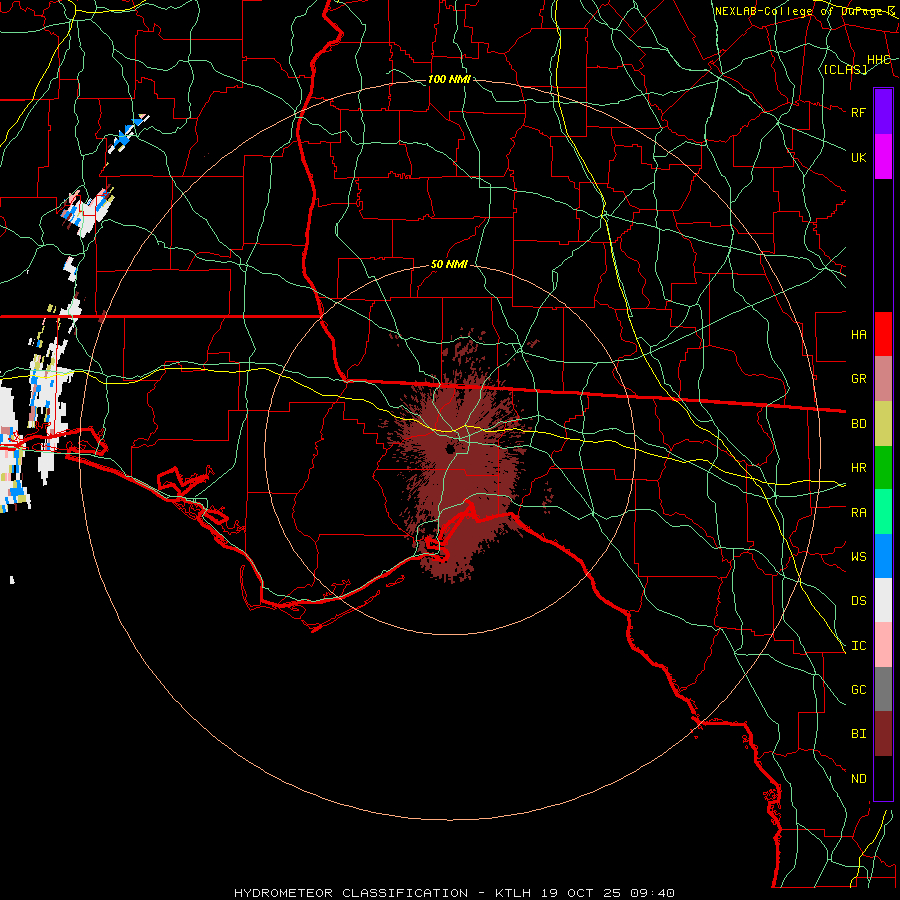The image size is (900, 900).
Task: Click the ND legend label
Action: point(859,779)
